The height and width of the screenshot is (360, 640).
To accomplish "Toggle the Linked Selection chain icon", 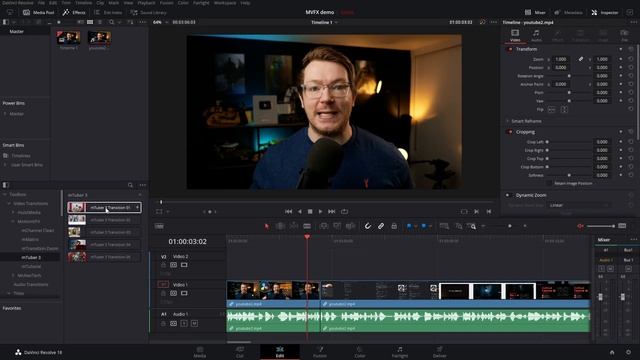I will (381, 226).
